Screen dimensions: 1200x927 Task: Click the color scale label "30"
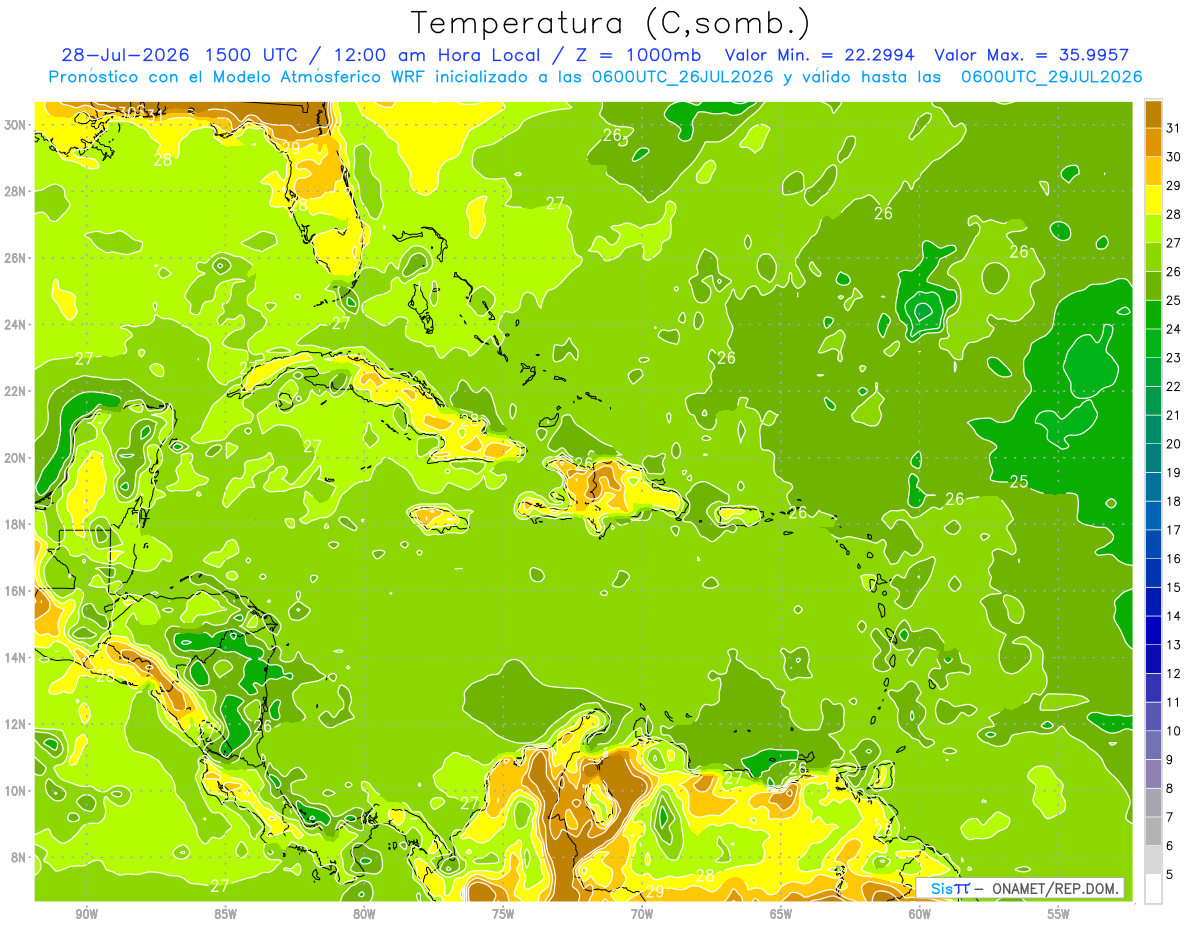pyautogui.click(x=1174, y=157)
